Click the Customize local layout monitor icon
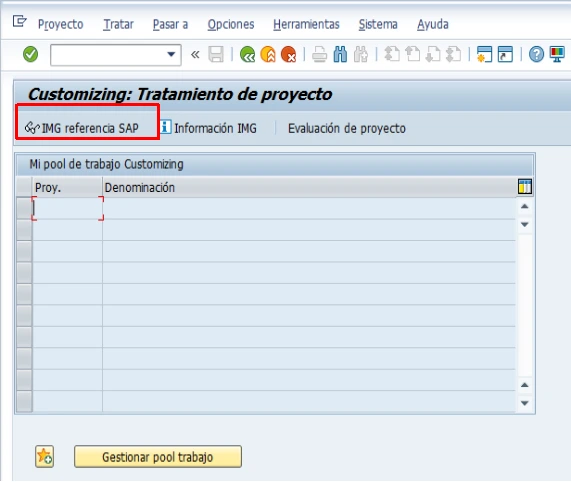This screenshot has width=571, height=482. (x=557, y=55)
